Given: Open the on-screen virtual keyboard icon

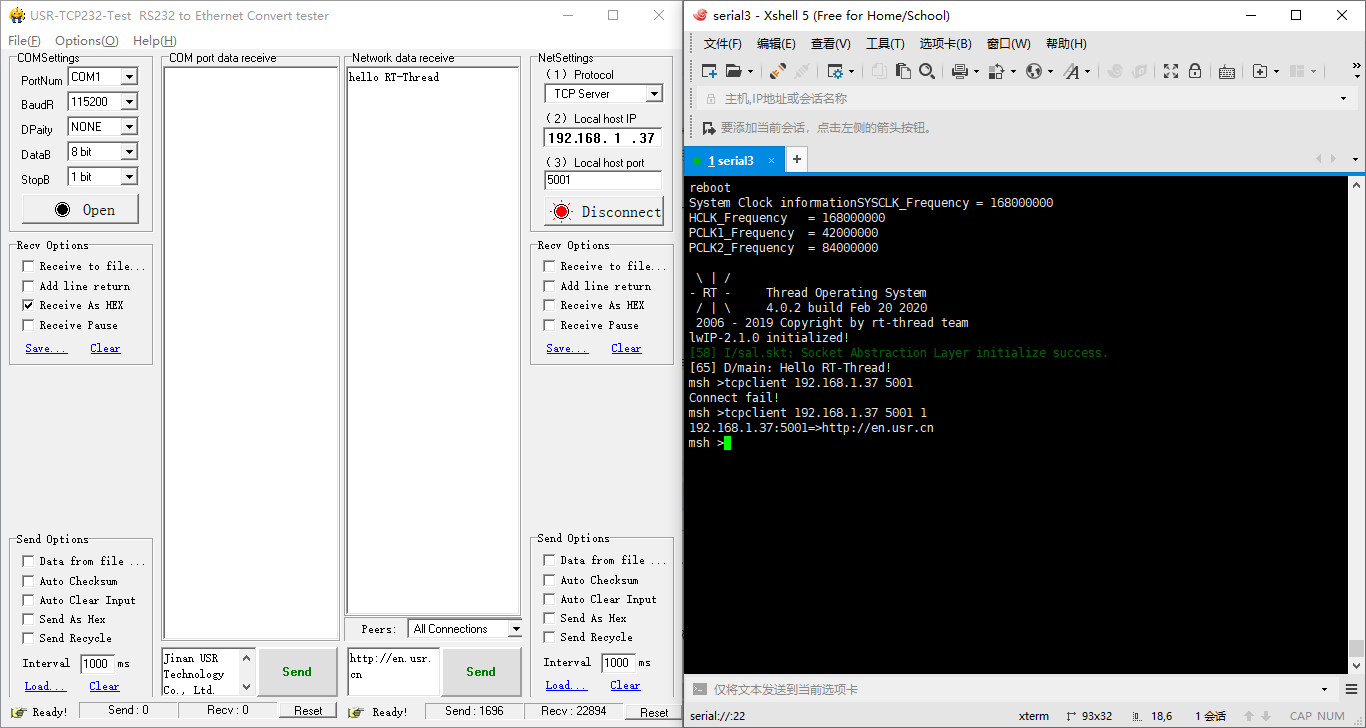Looking at the screenshot, I should [1227, 71].
